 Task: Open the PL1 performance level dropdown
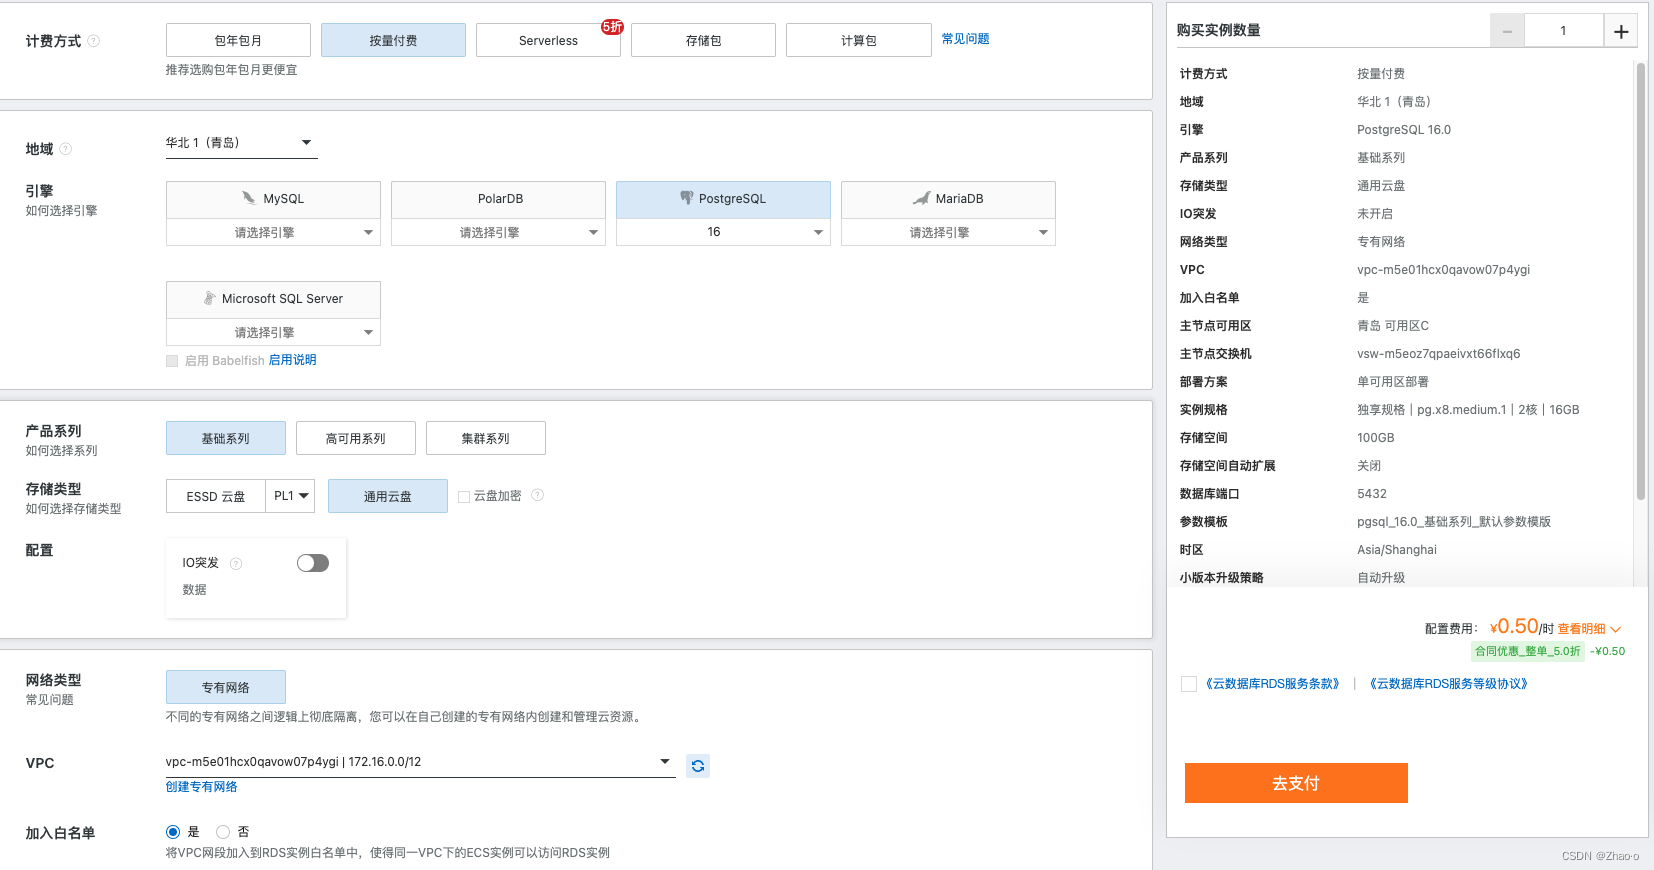point(290,496)
